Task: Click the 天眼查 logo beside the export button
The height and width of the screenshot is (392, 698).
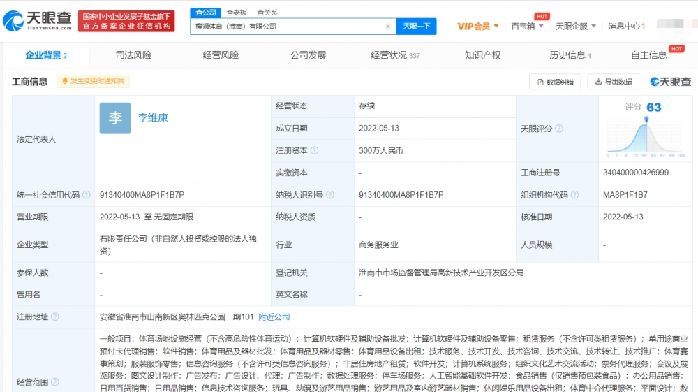Action: (x=670, y=82)
